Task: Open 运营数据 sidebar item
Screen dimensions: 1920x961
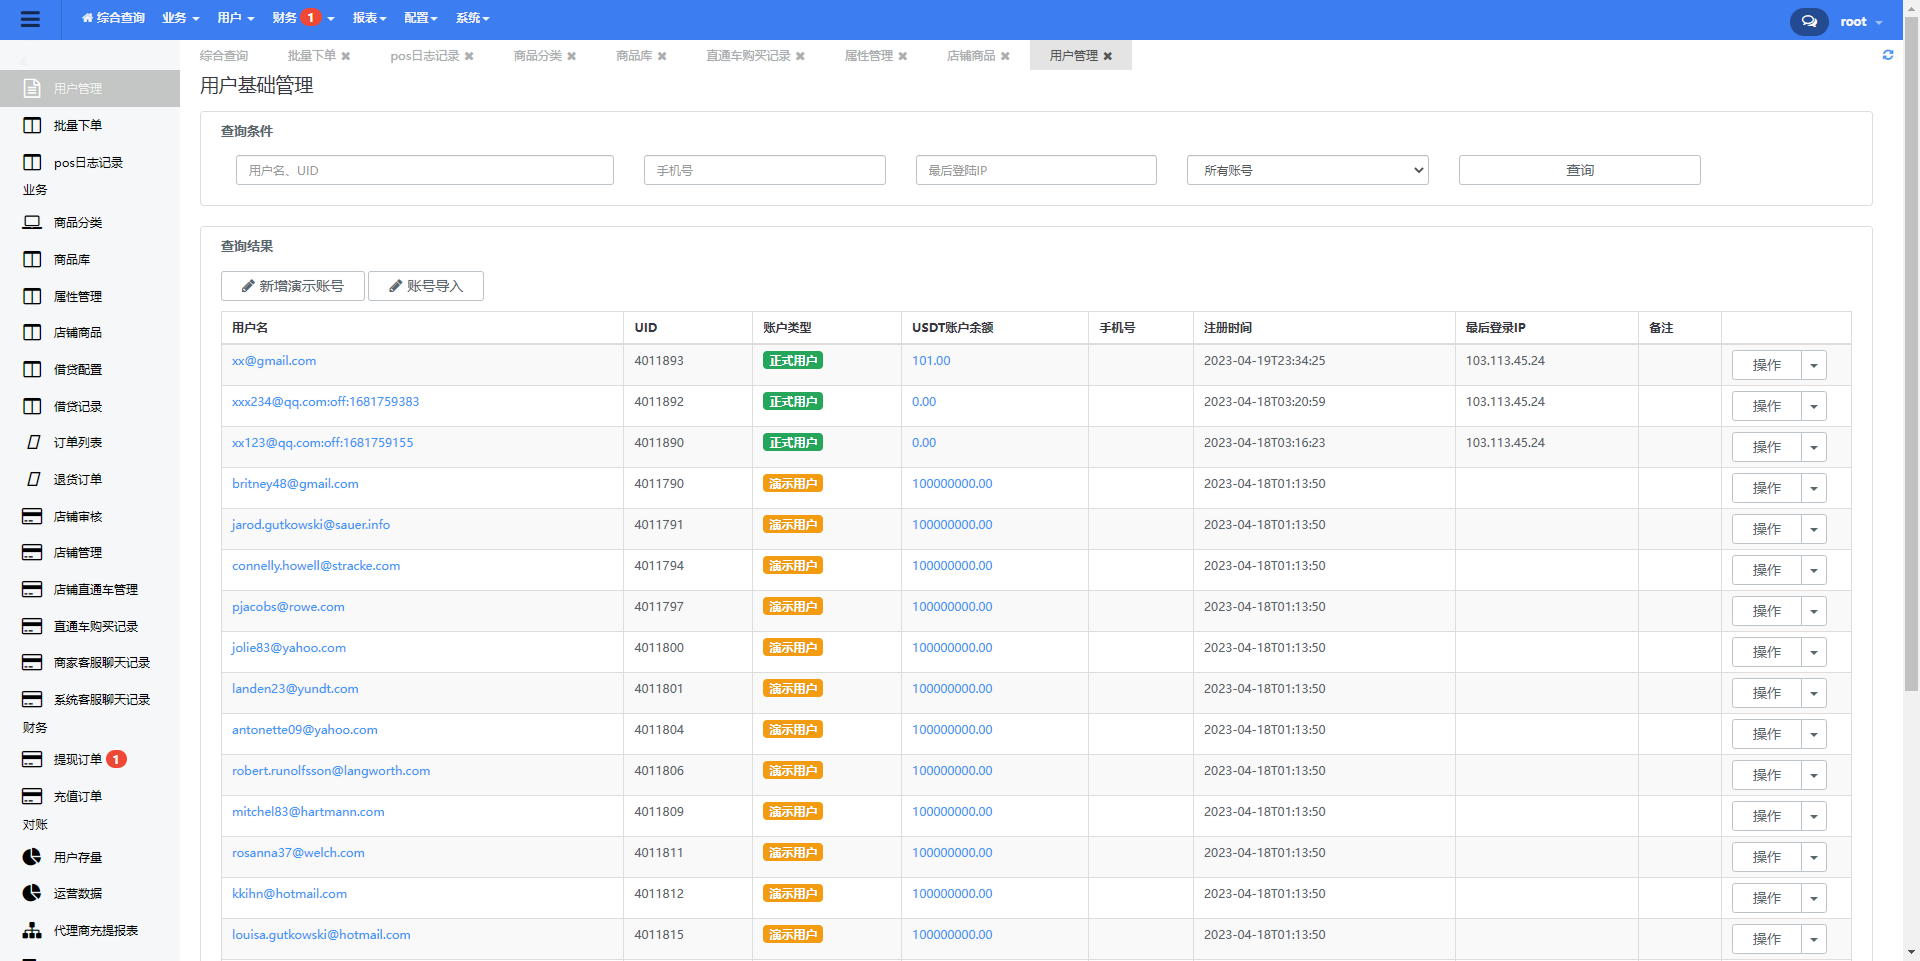Action: (78, 893)
